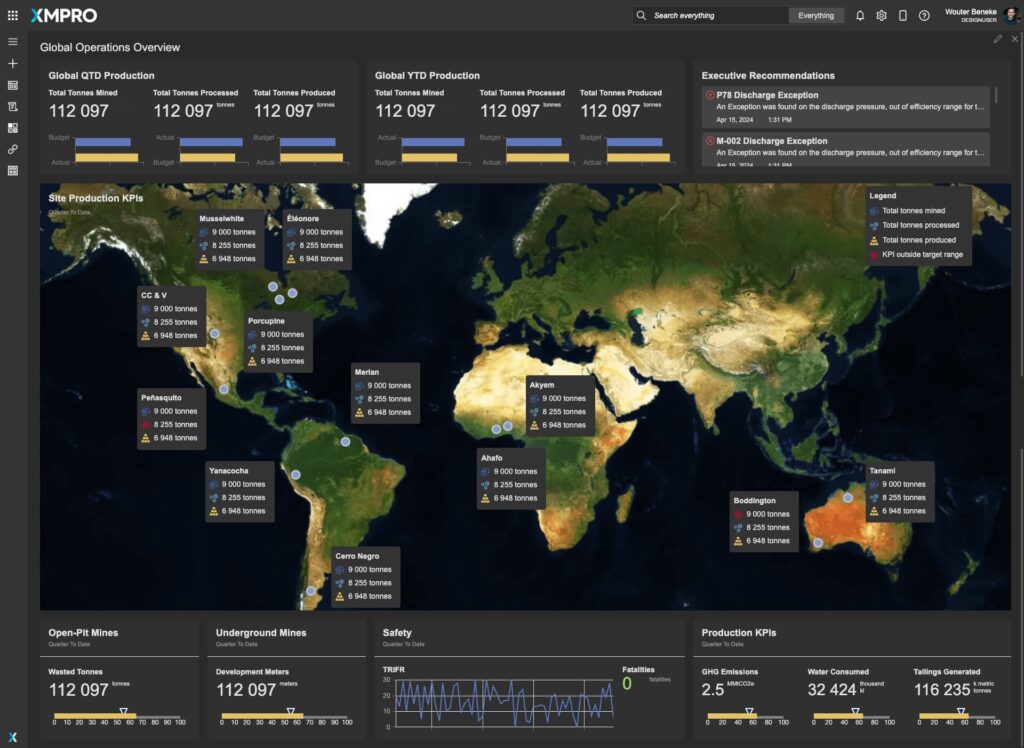Click the plus icon in the sidebar
The height and width of the screenshot is (748, 1024).
tap(13, 63)
